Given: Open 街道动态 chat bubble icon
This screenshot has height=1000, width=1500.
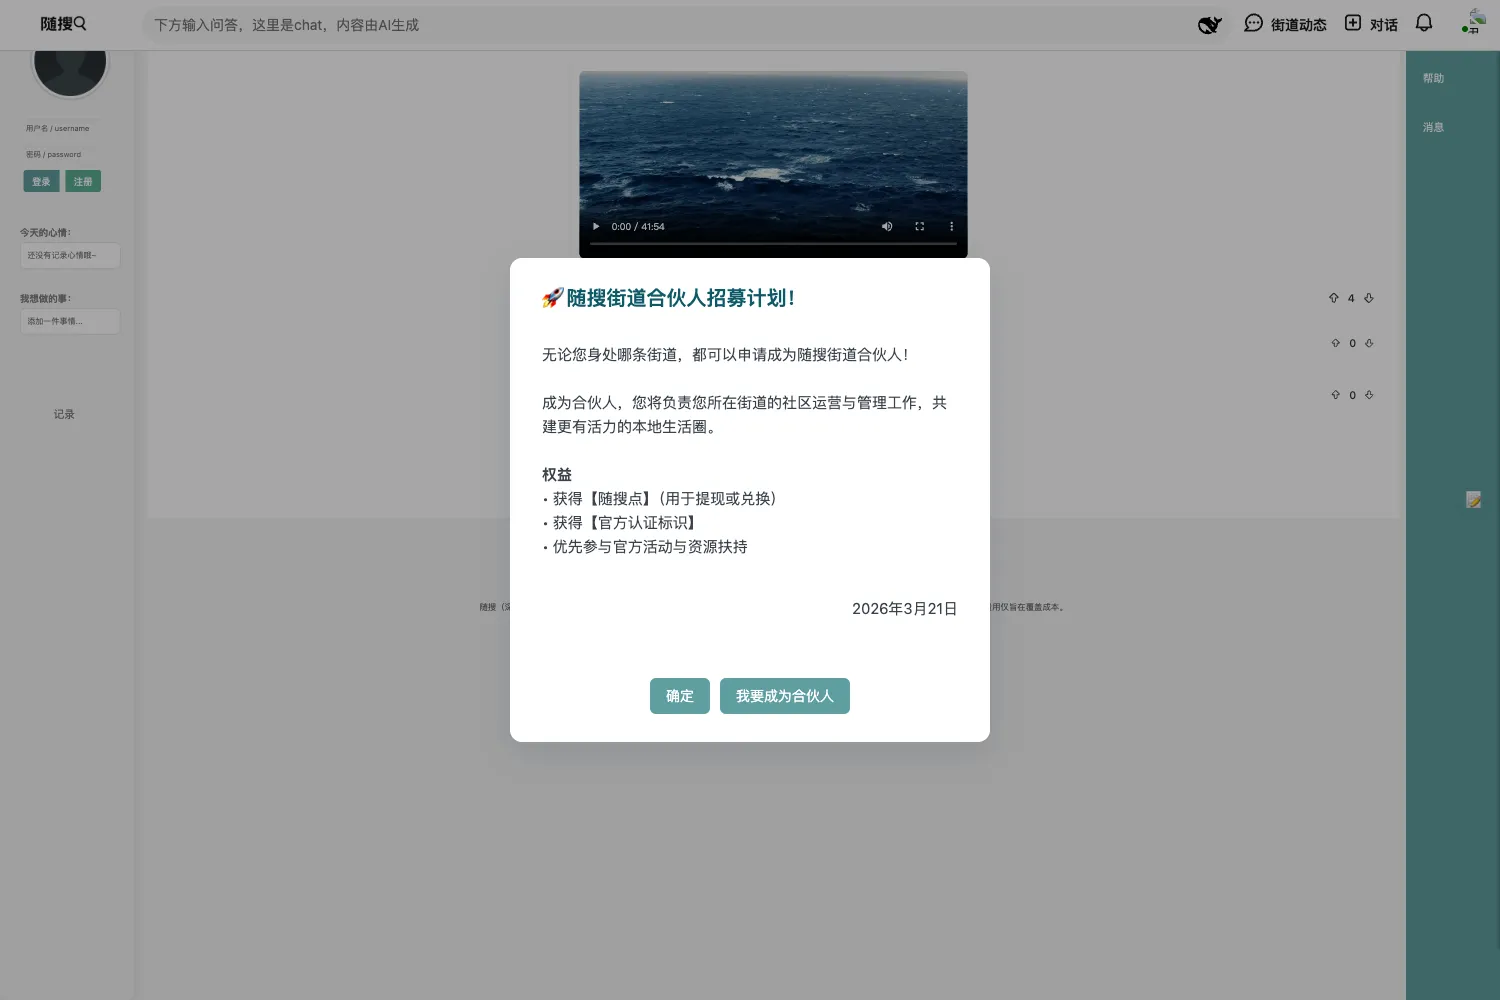Looking at the screenshot, I should coord(1253,23).
